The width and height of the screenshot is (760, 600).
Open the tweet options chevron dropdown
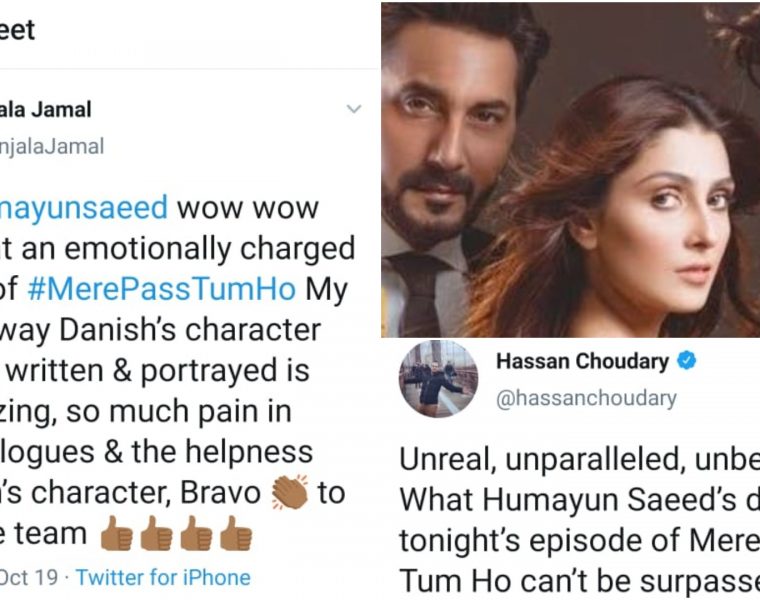click(x=354, y=109)
